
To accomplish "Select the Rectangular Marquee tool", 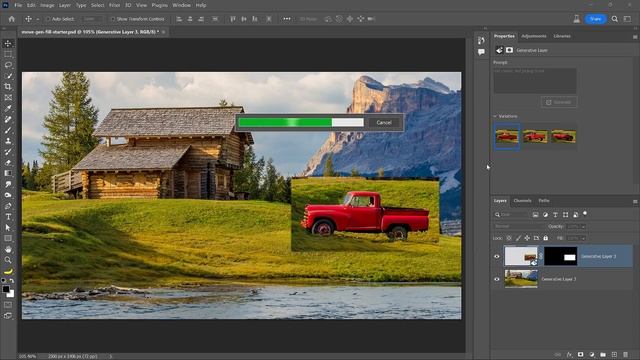I will click(x=8, y=54).
